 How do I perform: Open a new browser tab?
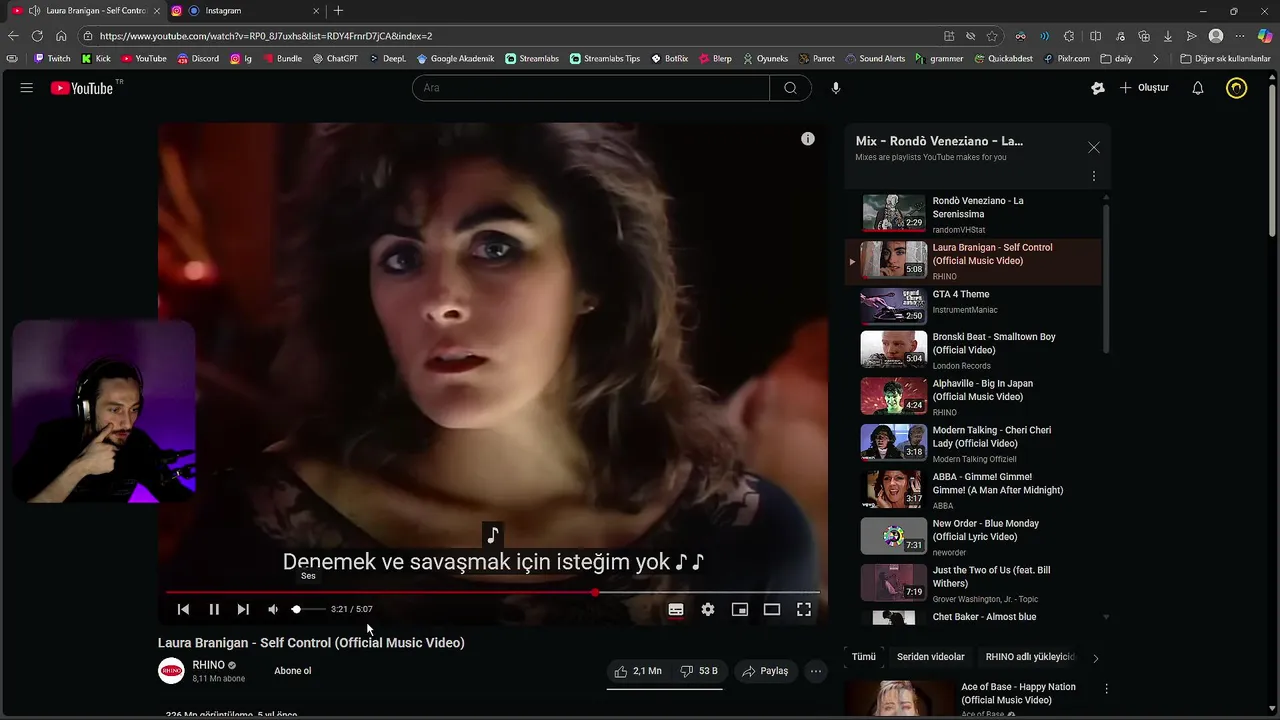coord(338,10)
